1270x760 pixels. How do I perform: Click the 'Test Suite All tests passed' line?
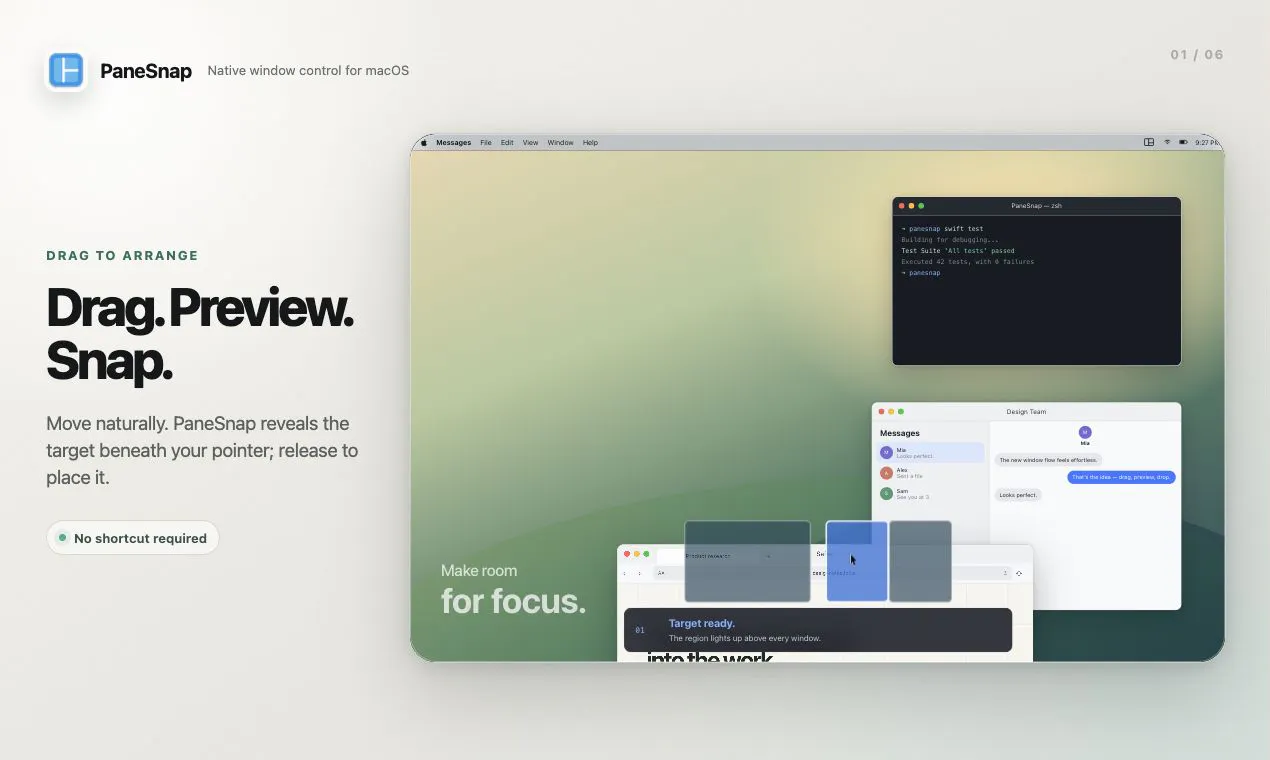(x=958, y=251)
